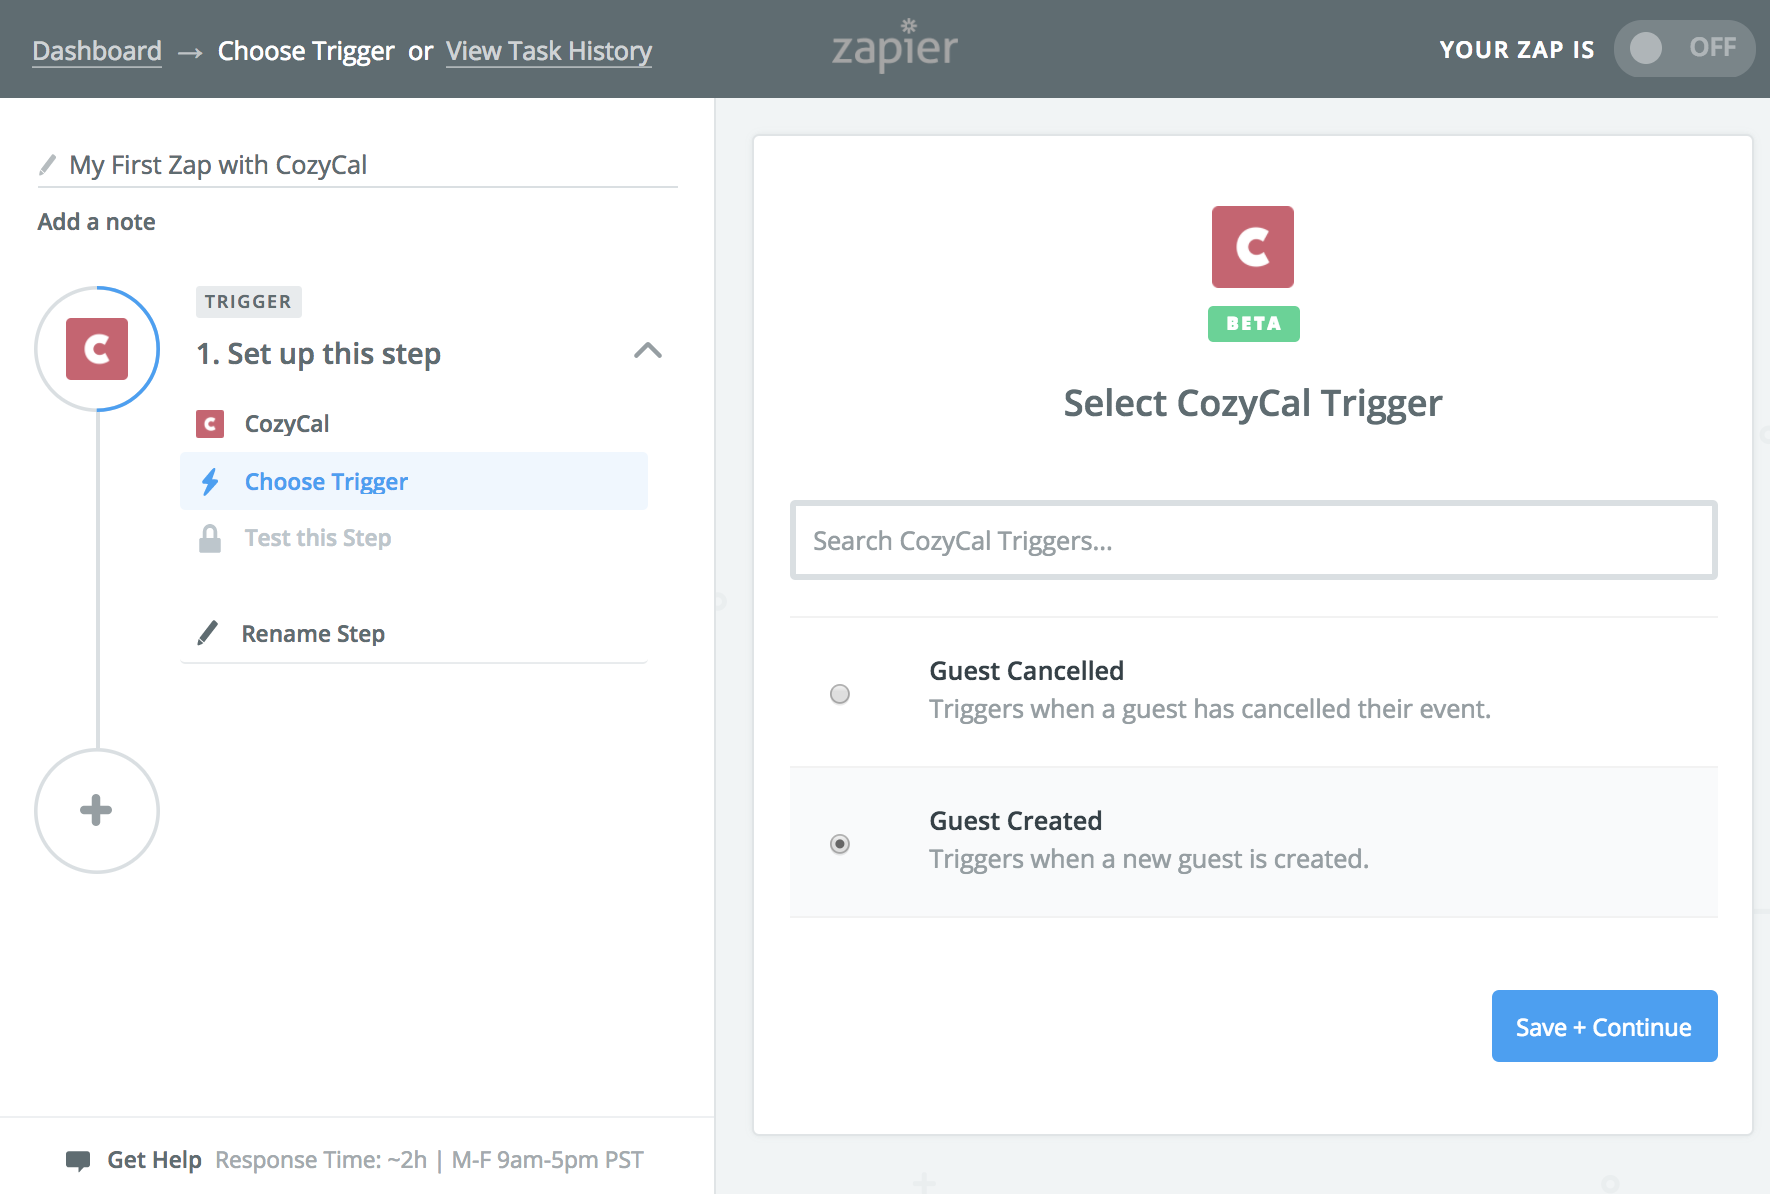
Task: Click the Search CozyCal Triggers field
Action: (x=1253, y=540)
